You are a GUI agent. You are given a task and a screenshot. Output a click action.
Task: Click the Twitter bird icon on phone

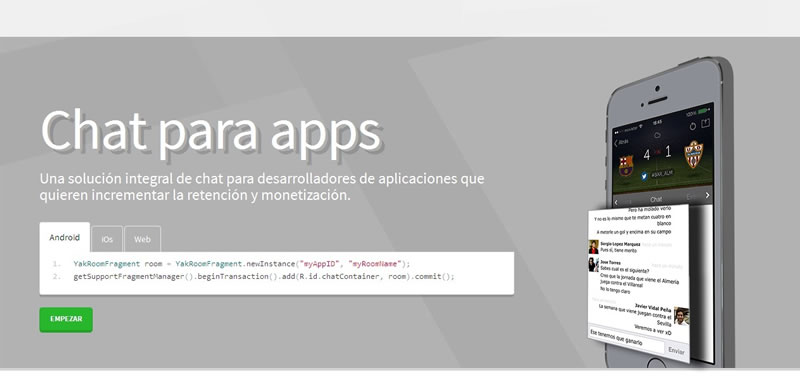tap(644, 176)
